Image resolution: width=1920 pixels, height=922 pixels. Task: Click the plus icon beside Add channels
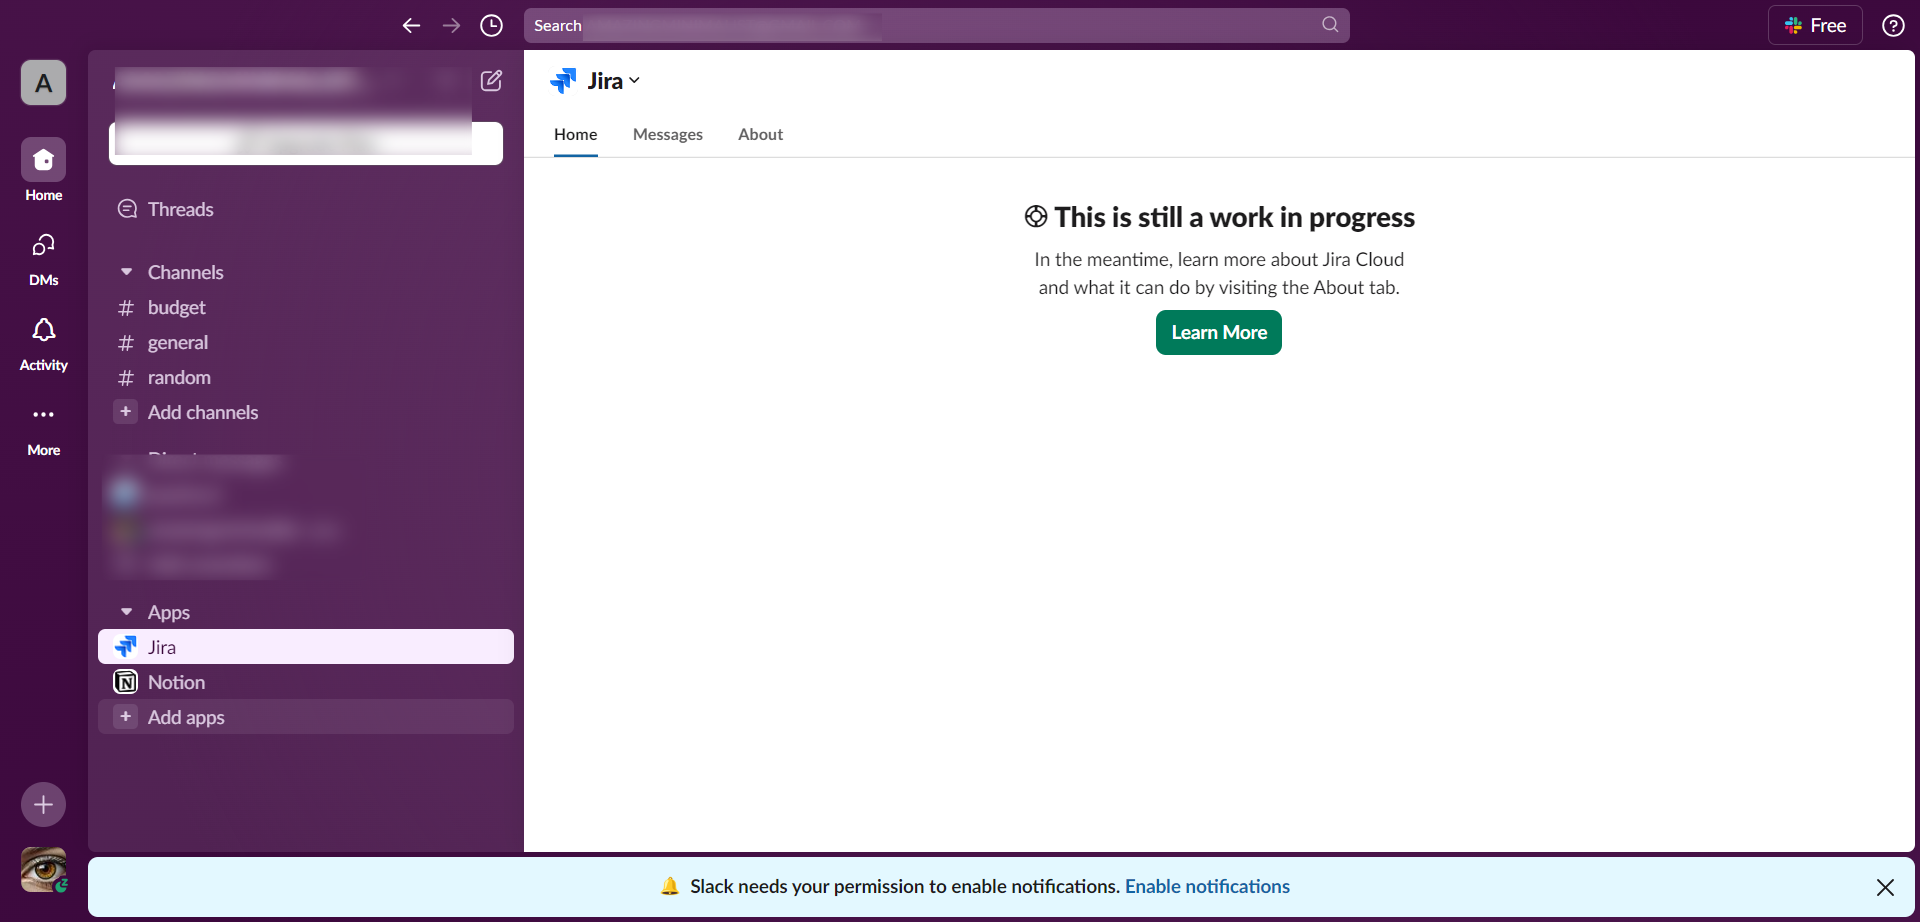click(x=125, y=412)
